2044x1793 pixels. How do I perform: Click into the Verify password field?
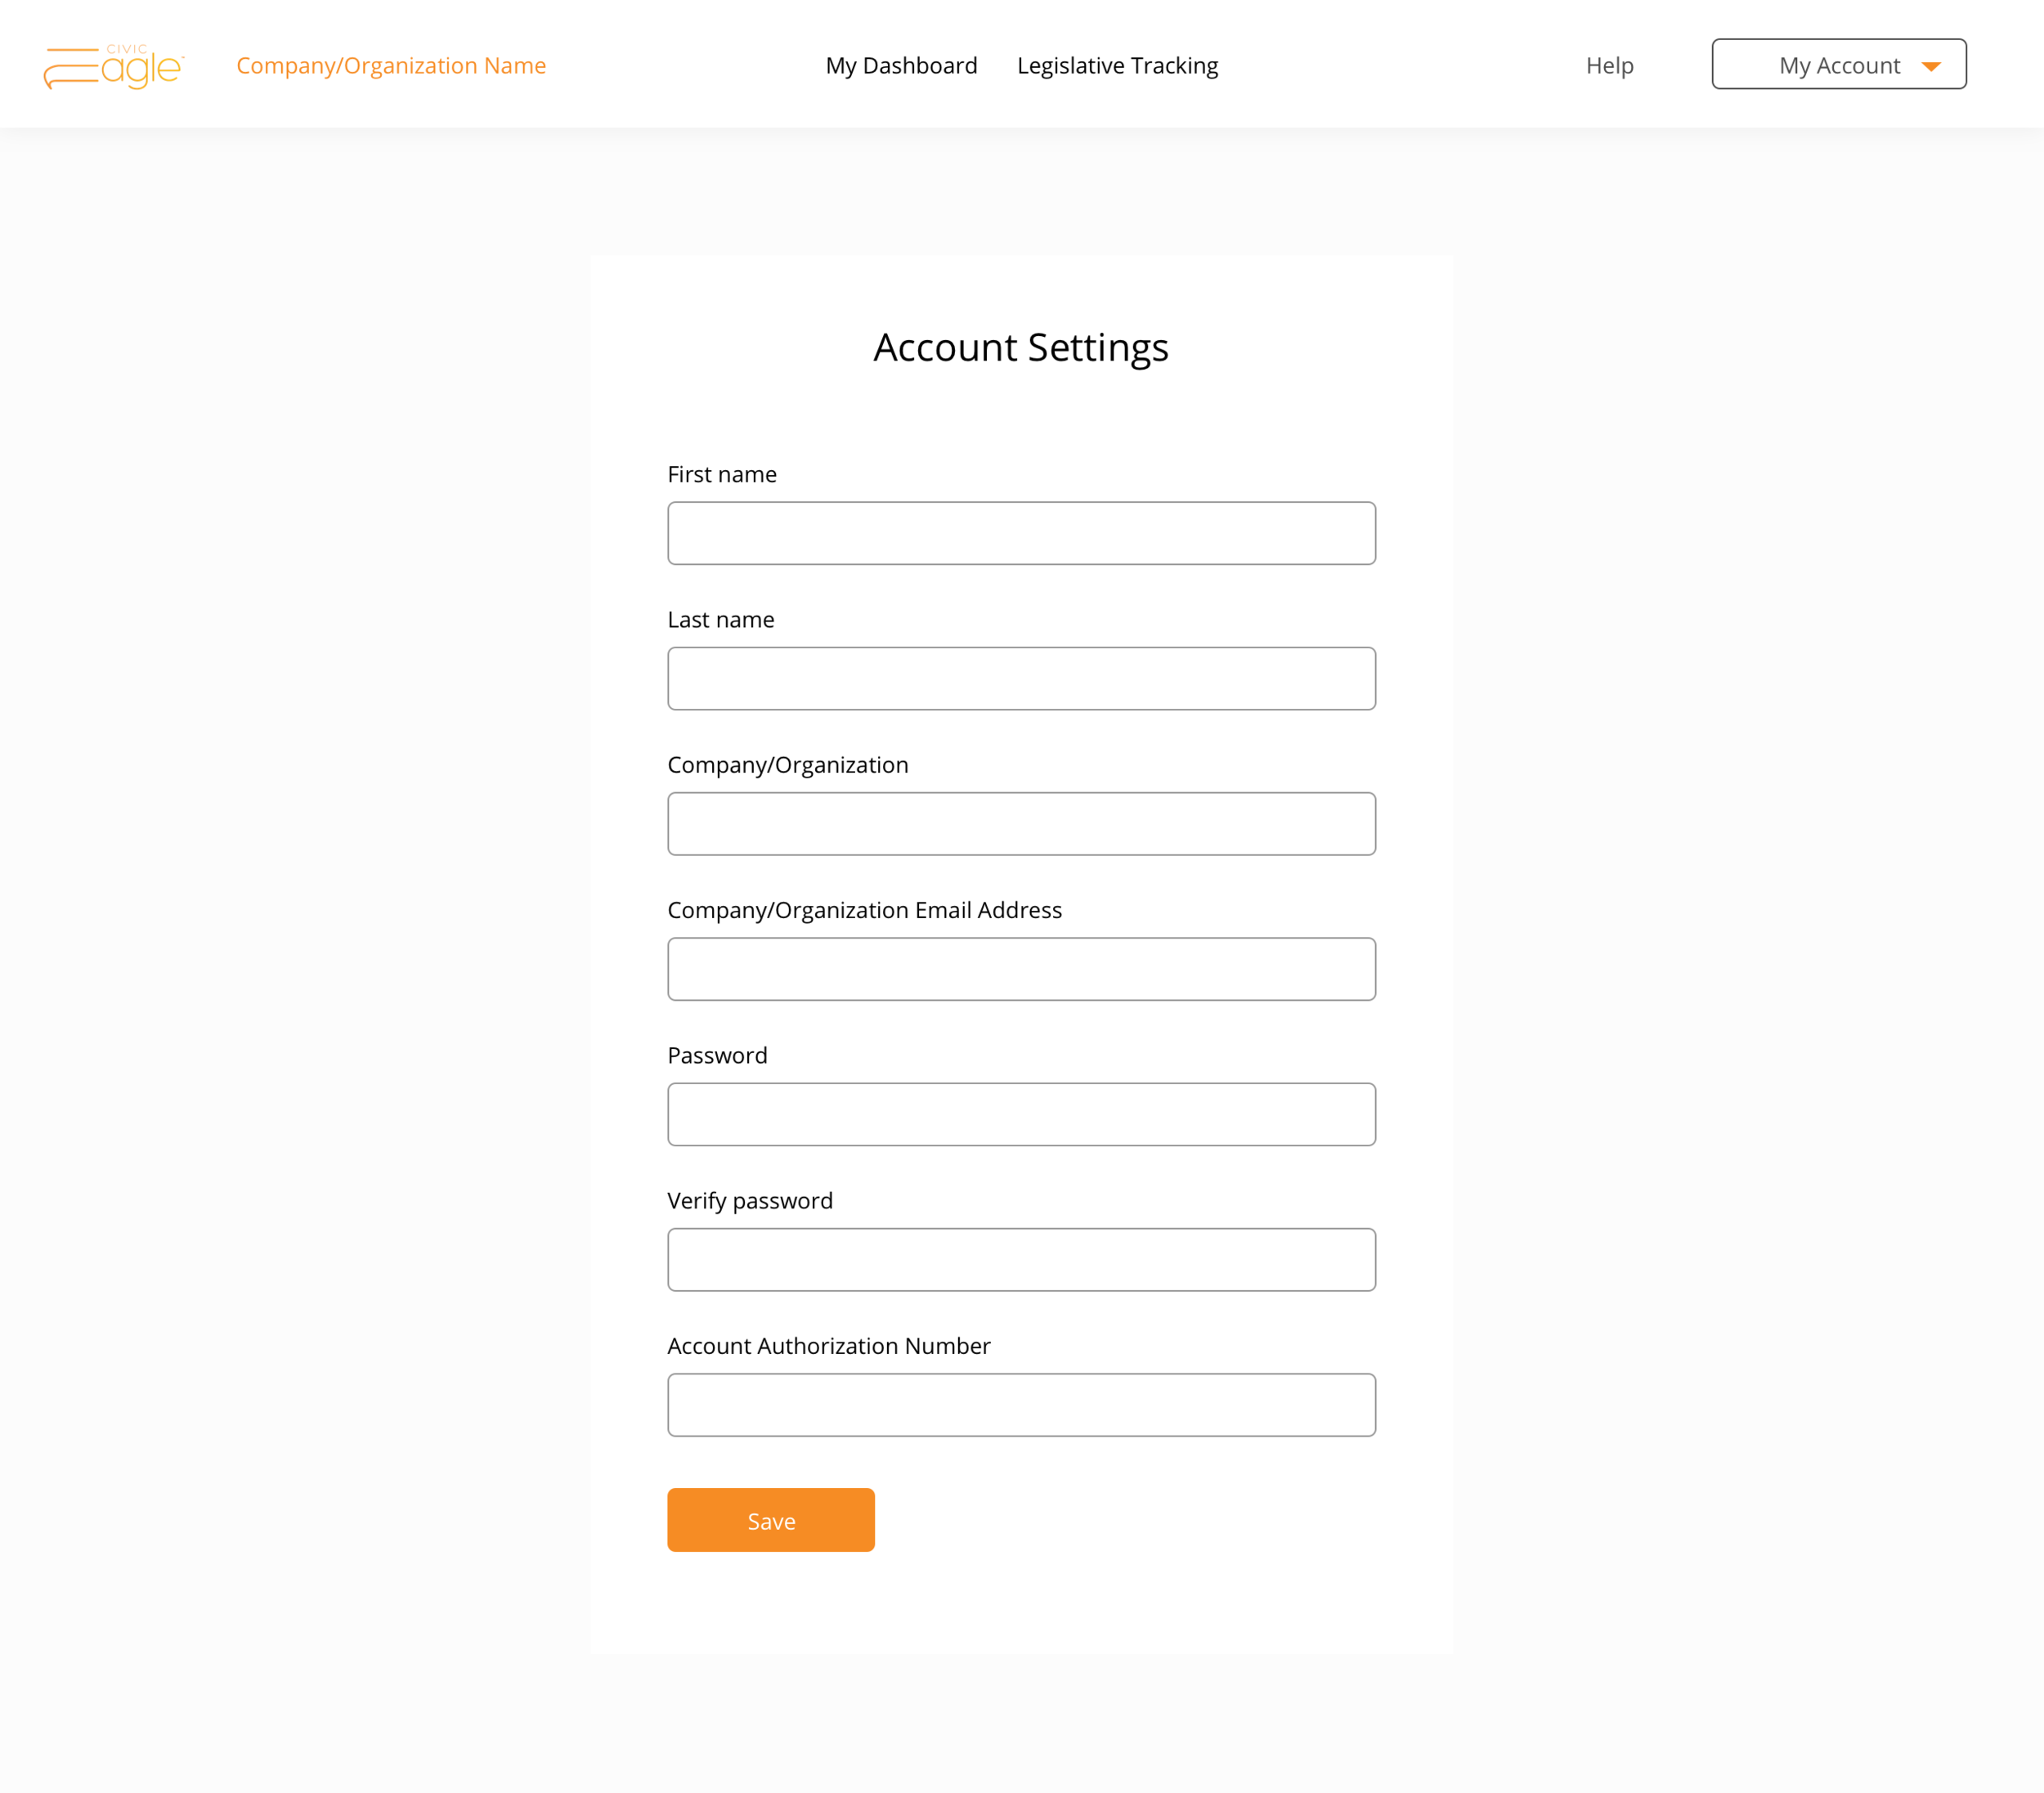tap(1021, 1259)
